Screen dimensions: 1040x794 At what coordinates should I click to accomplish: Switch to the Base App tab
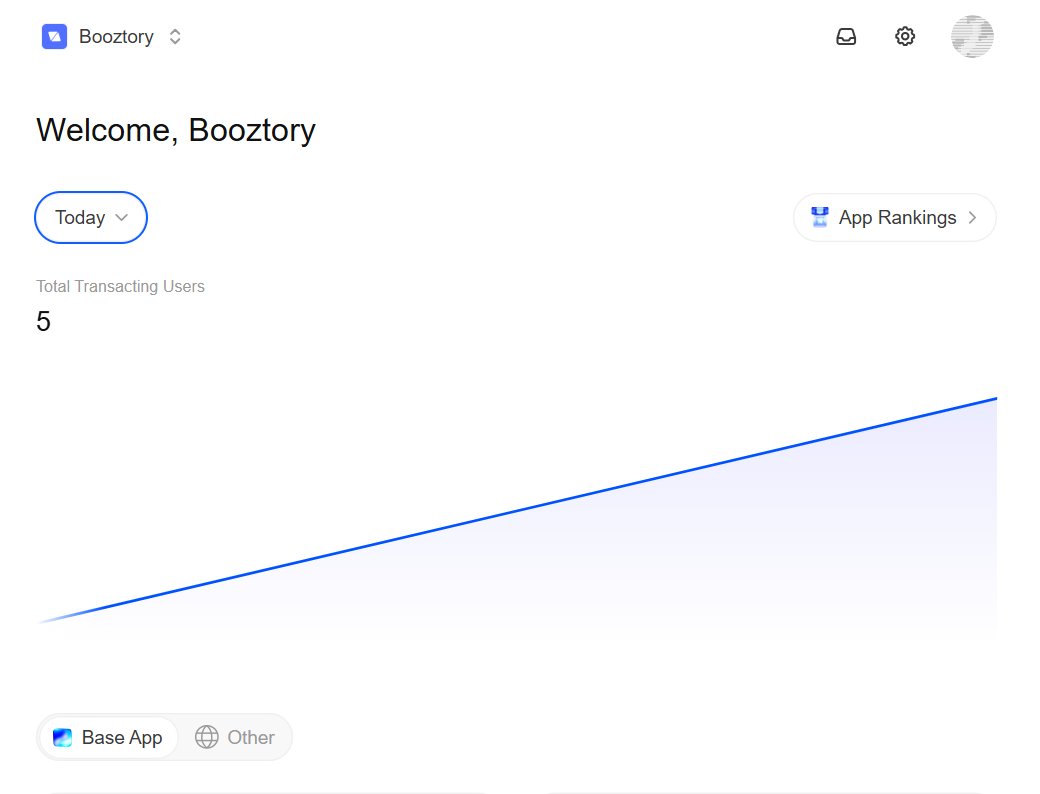coord(108,737)
